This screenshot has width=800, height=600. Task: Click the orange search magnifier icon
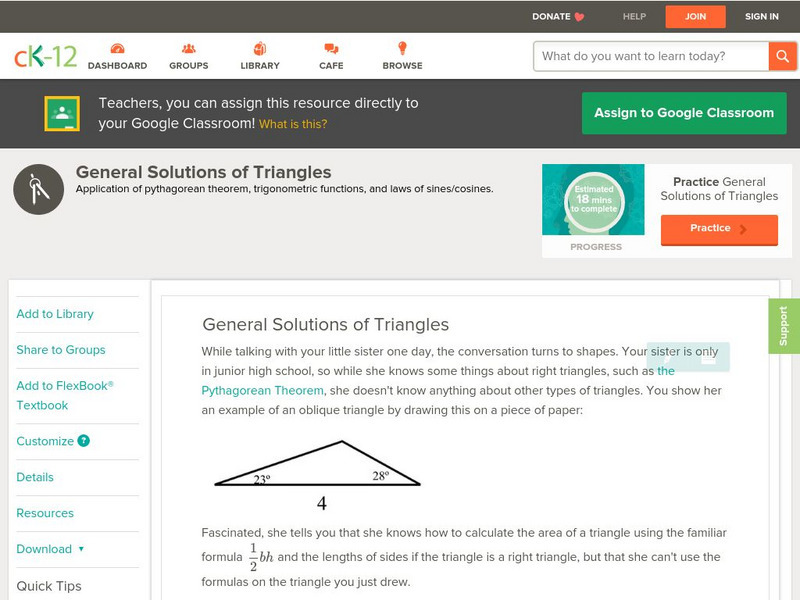pos(782,57)
